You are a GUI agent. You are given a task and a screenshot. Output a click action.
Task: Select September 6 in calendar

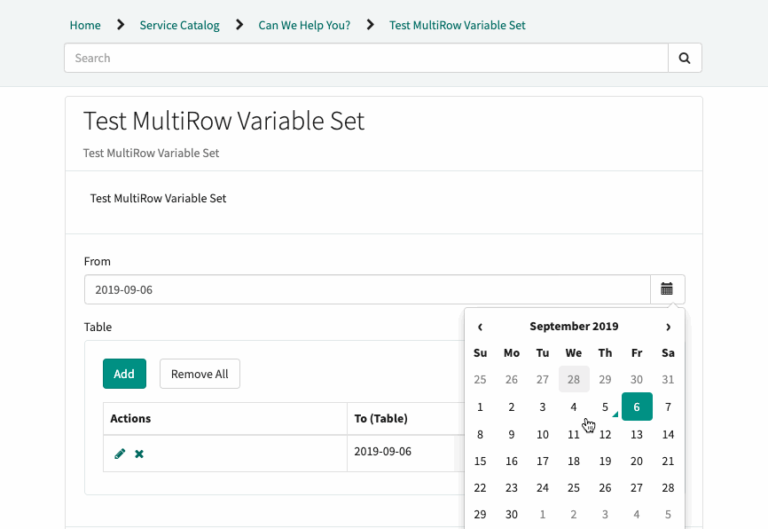click(x=637, y=407)
